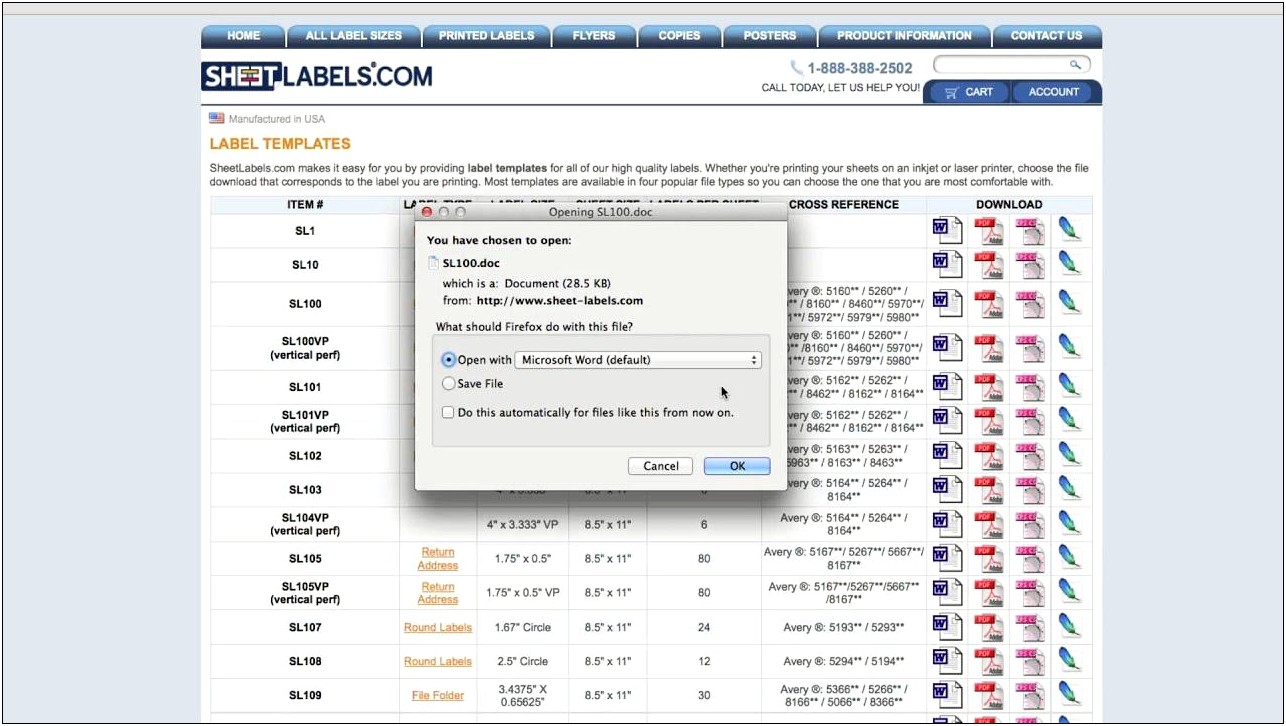The height and width of the screenshot is (726, 1286).
Task: Click the SheetLabels.com logo
Action: (x=317, y=76)
